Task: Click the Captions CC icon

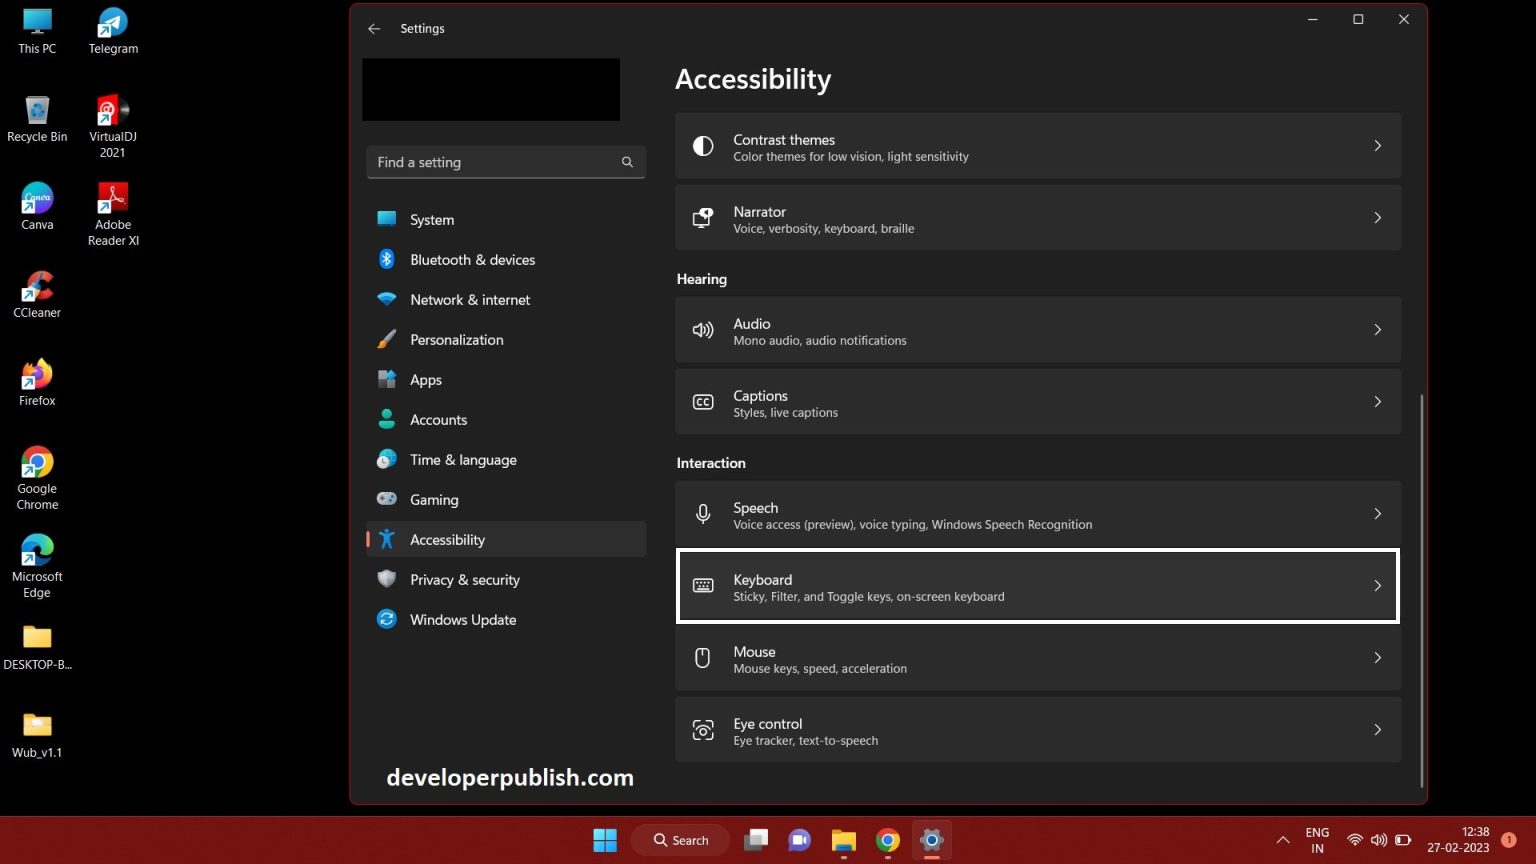Action: point(703,402)
